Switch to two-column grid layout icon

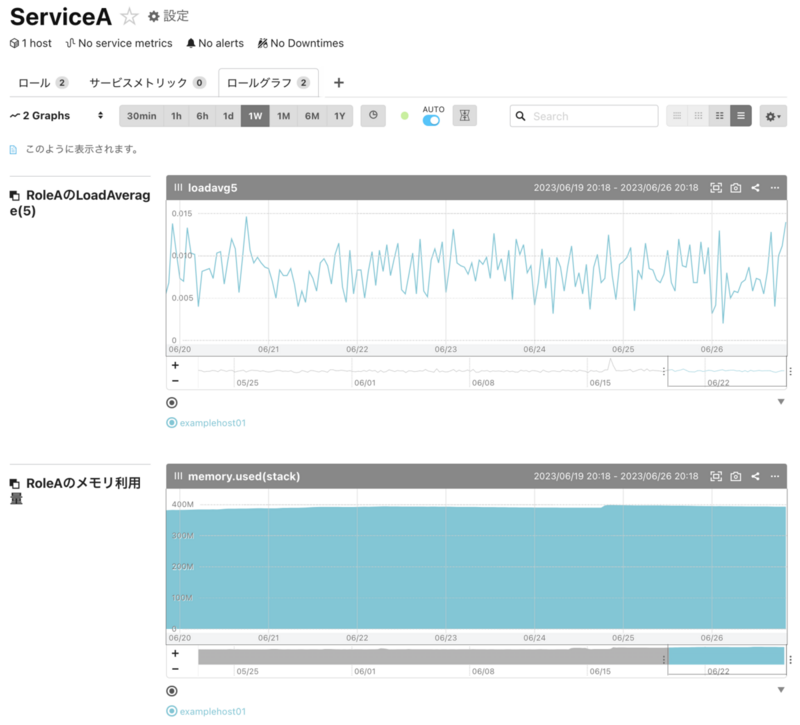[x=719, y=116]
